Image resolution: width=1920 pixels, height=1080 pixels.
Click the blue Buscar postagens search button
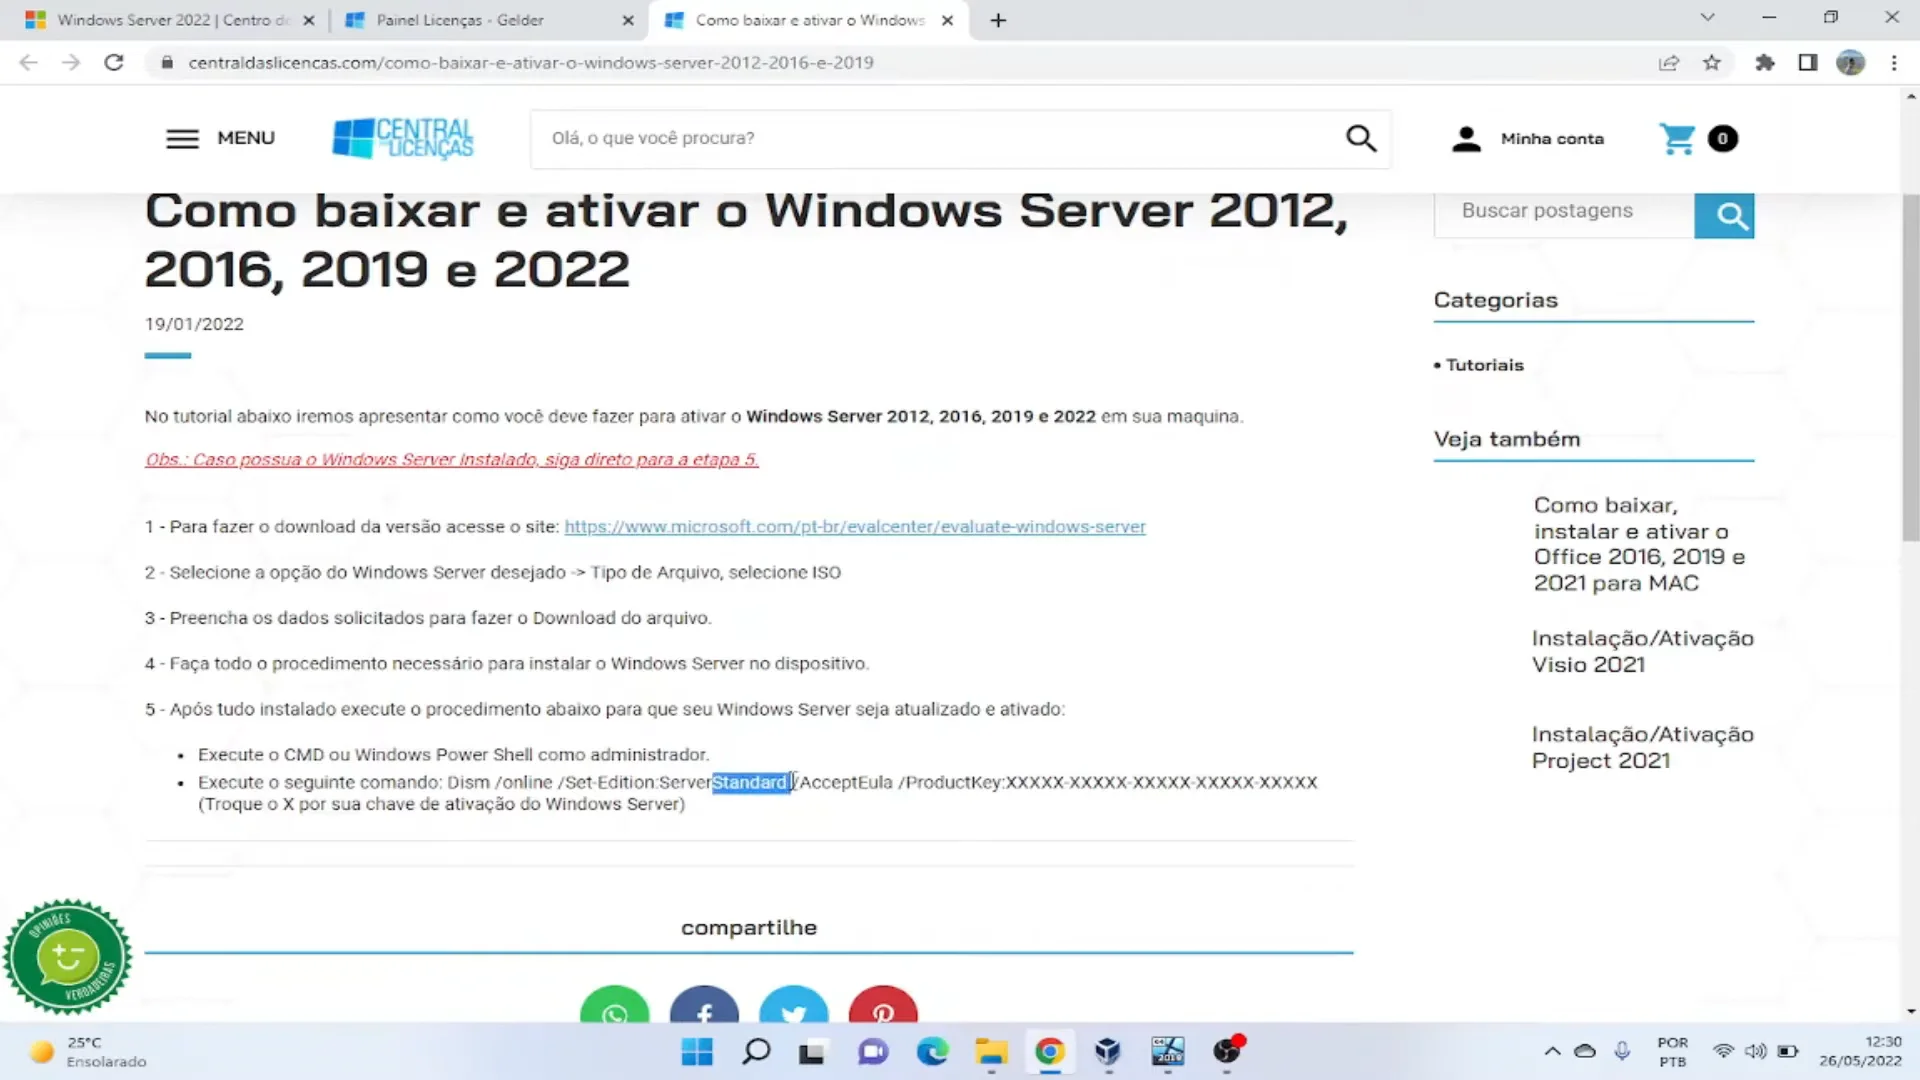[1724, 215]
